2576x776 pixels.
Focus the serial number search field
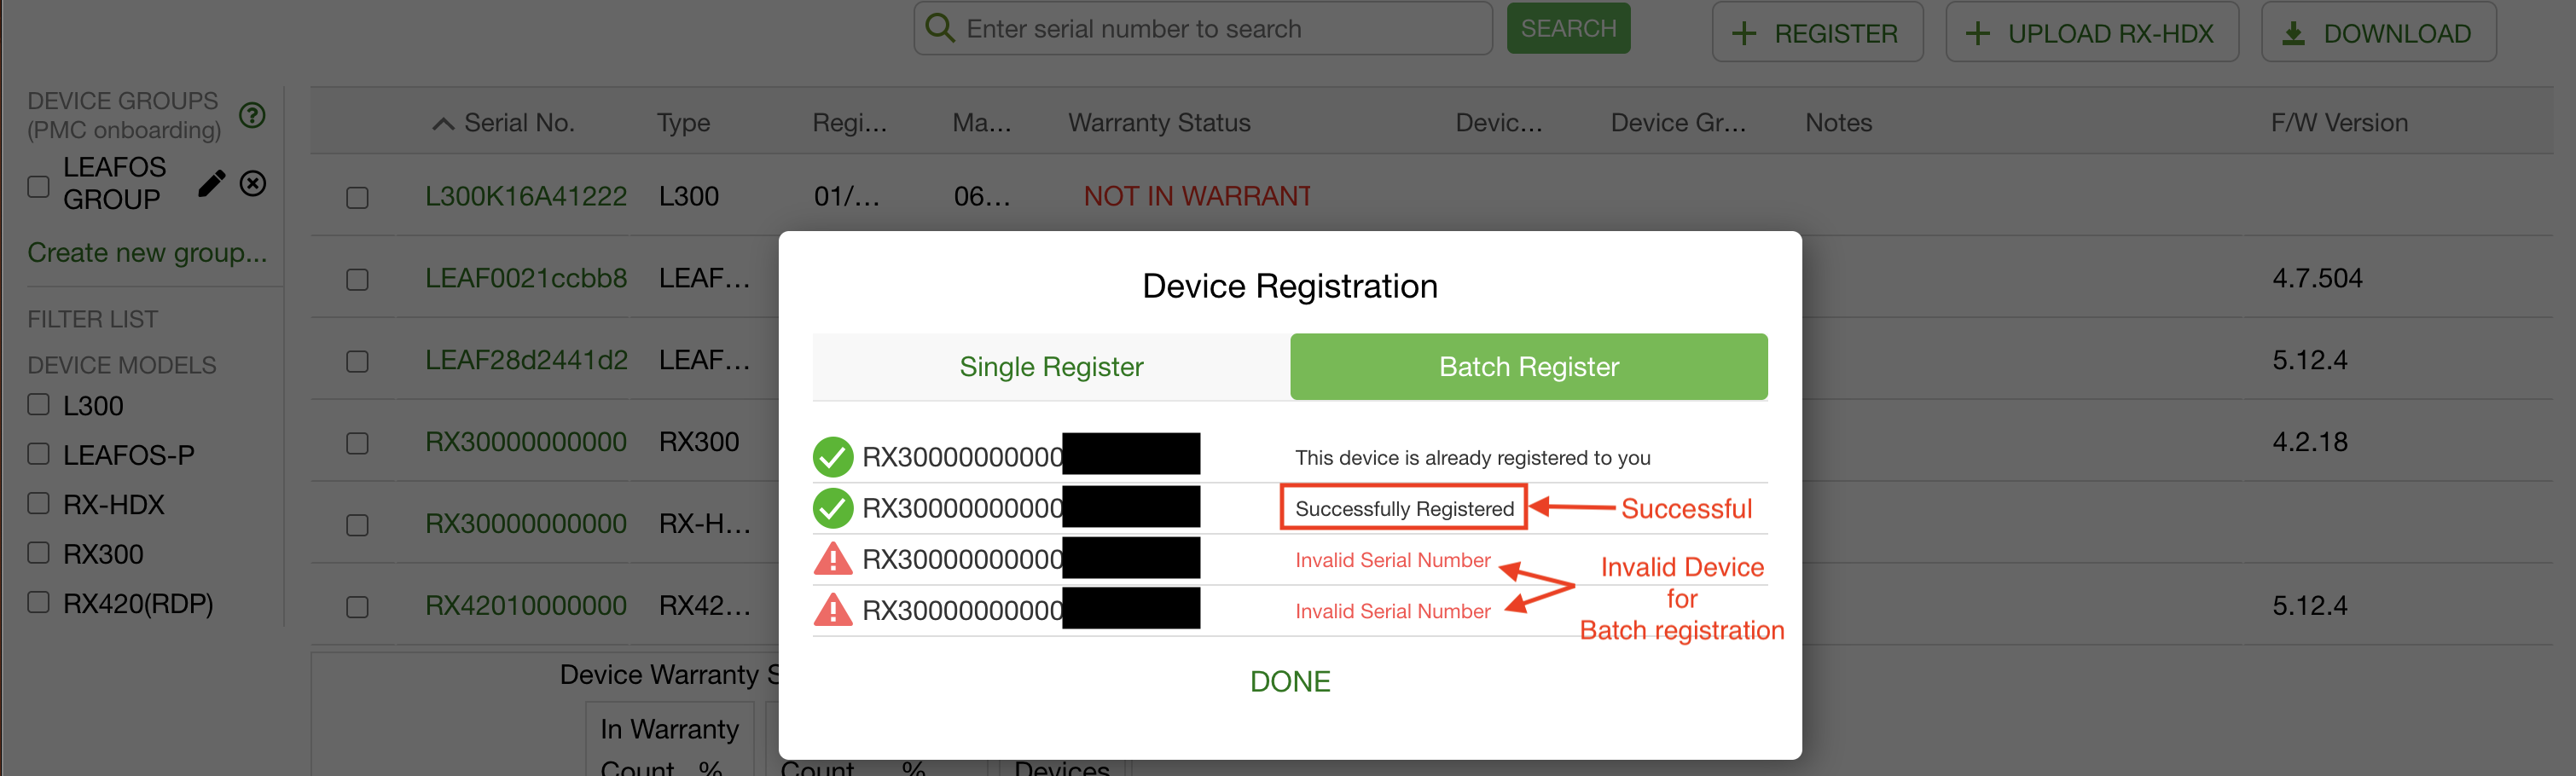pos(1203,28)
